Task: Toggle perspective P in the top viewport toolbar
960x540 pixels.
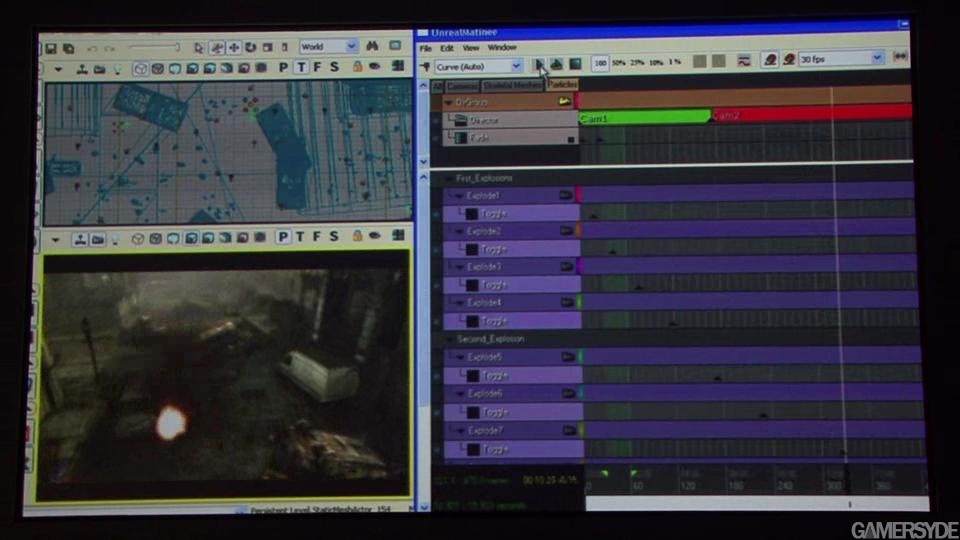Action: coord(283,67)
